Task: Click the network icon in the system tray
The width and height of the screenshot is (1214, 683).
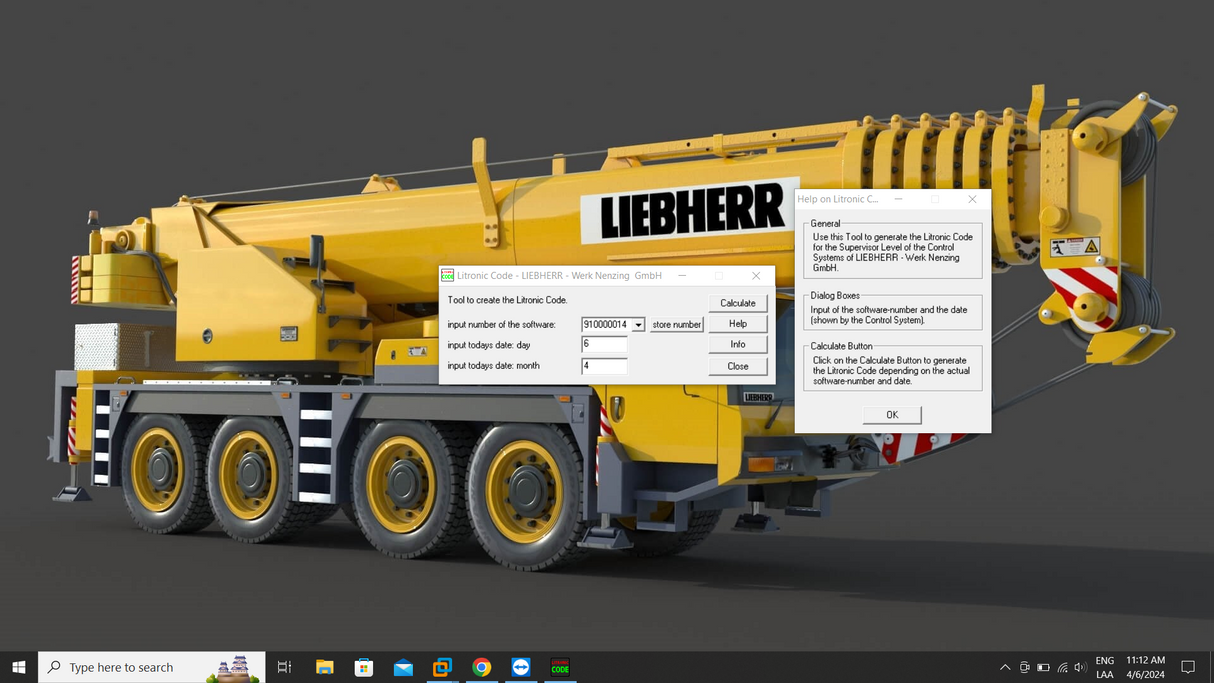Action: pyautogui.click(x=1061, y=667)
